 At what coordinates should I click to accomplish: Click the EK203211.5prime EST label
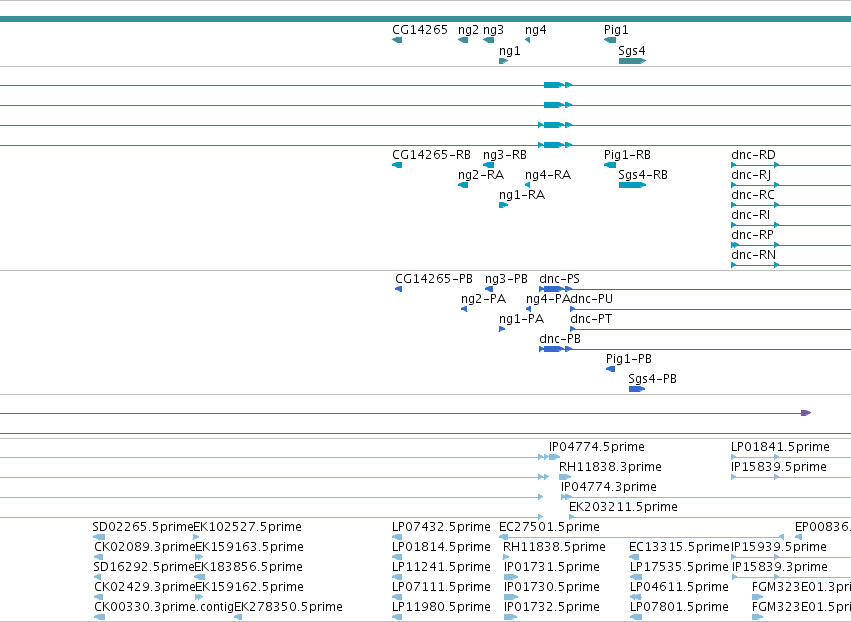(623, 507)
